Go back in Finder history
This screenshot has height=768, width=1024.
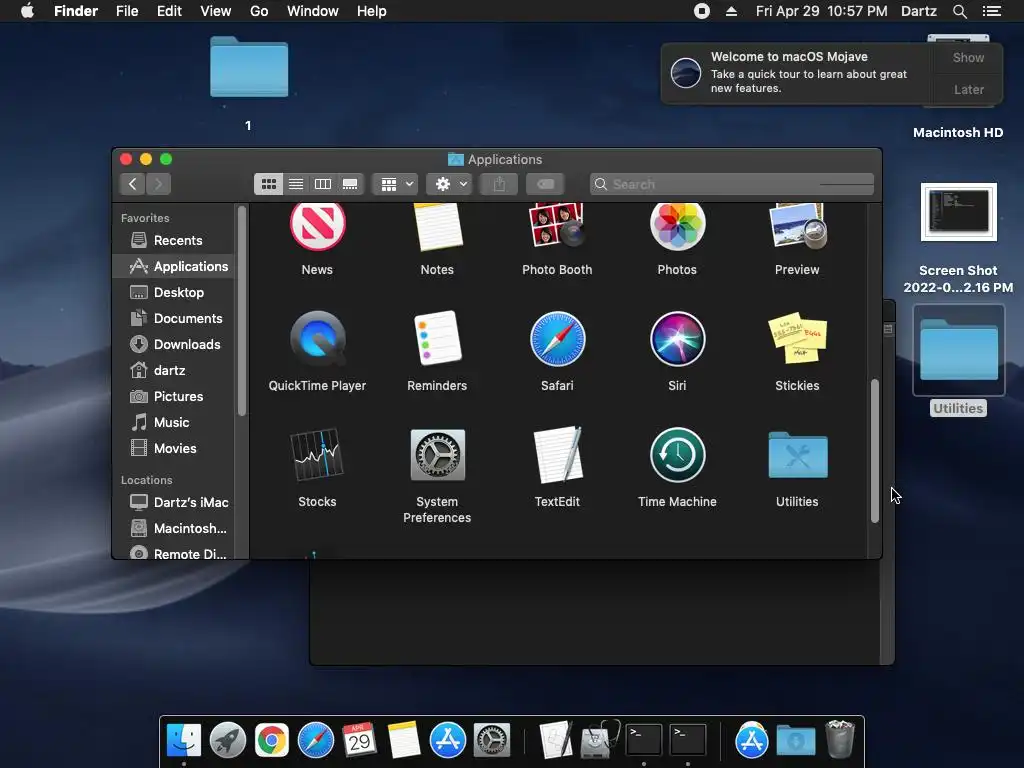[133, 184]
